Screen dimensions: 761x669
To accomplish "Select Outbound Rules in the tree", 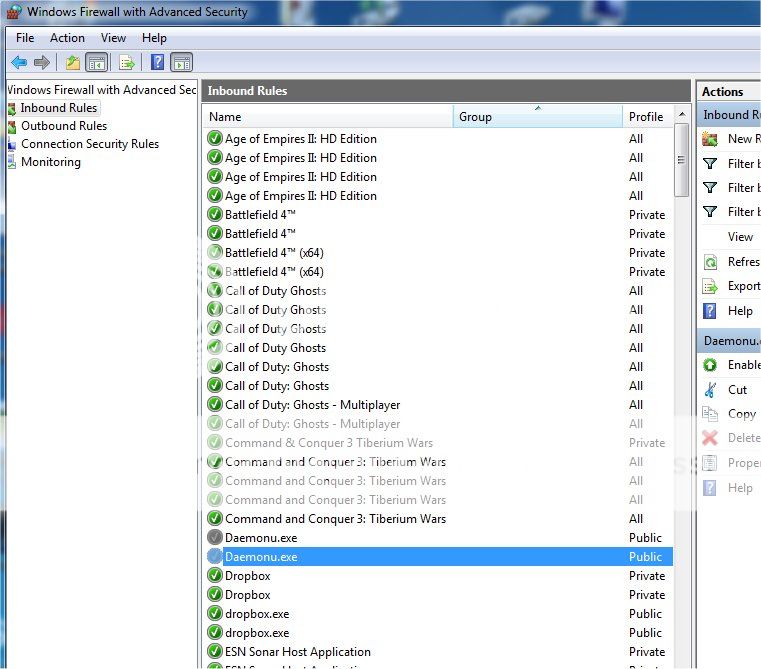I will pos(64,126).
